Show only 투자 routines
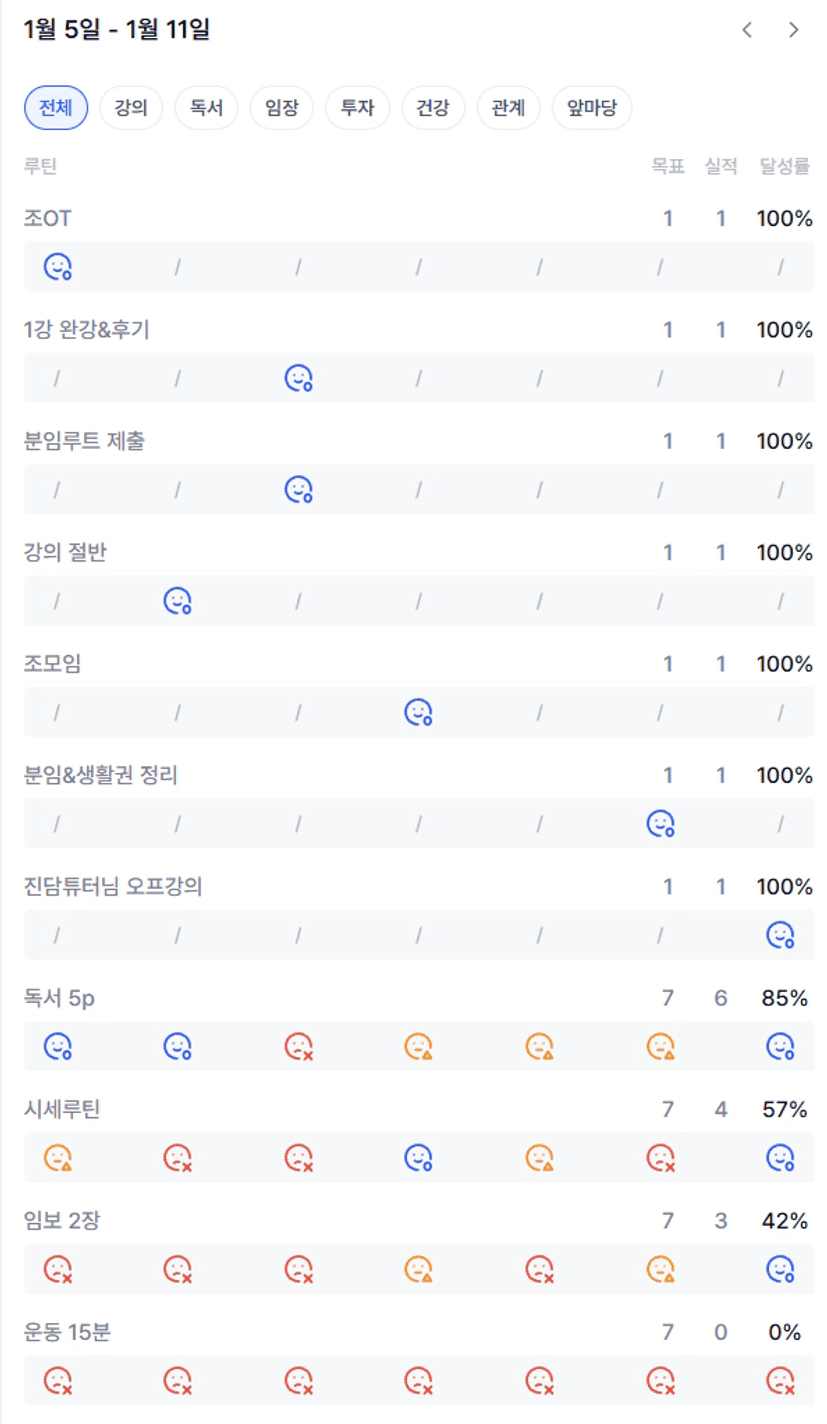827x1424 pixels. tap(357, 108)
